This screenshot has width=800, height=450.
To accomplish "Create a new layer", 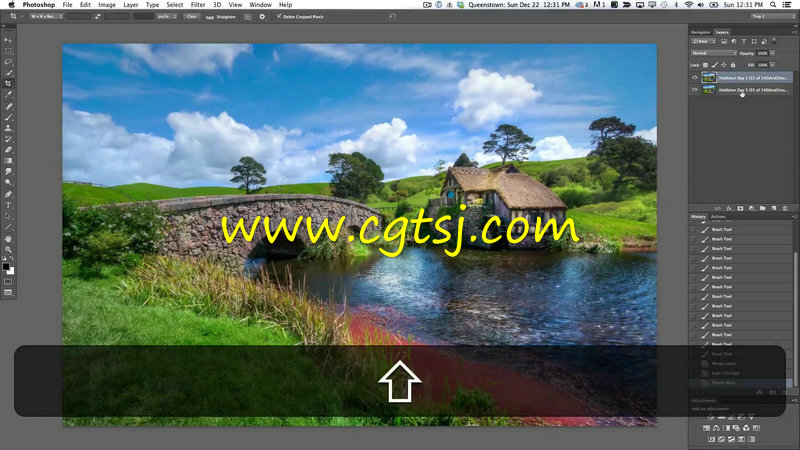I will 773,208.
